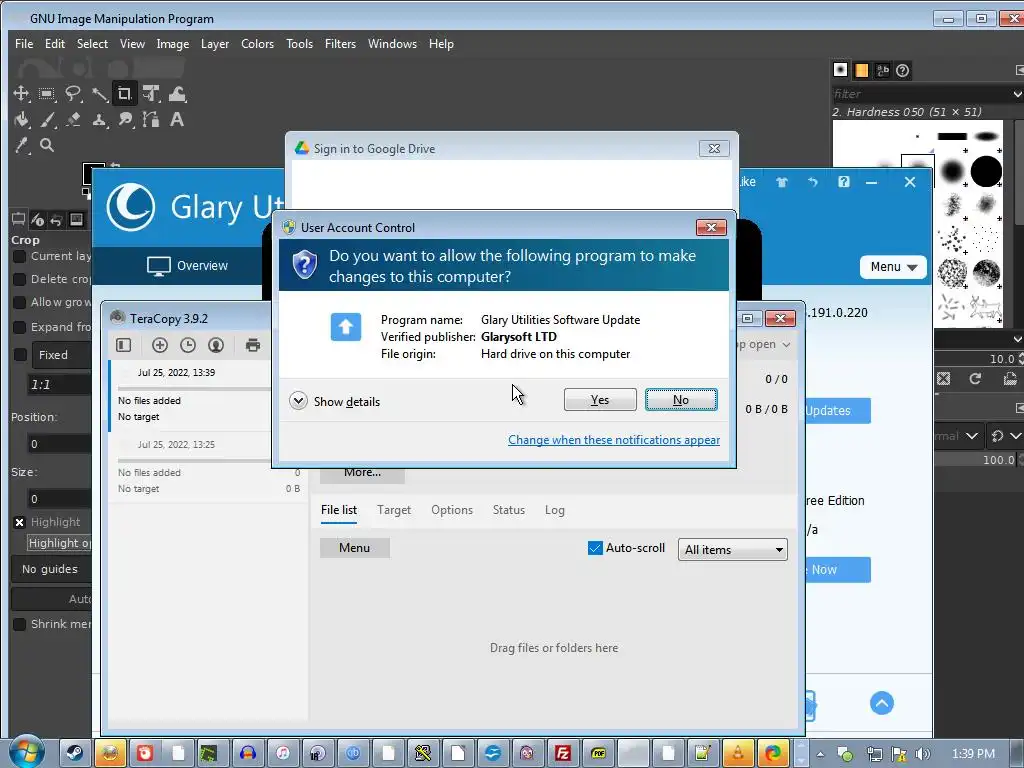1024x768 pixels.
Task: Select the Text tool in GIMP
Action: tap(177, 120)
